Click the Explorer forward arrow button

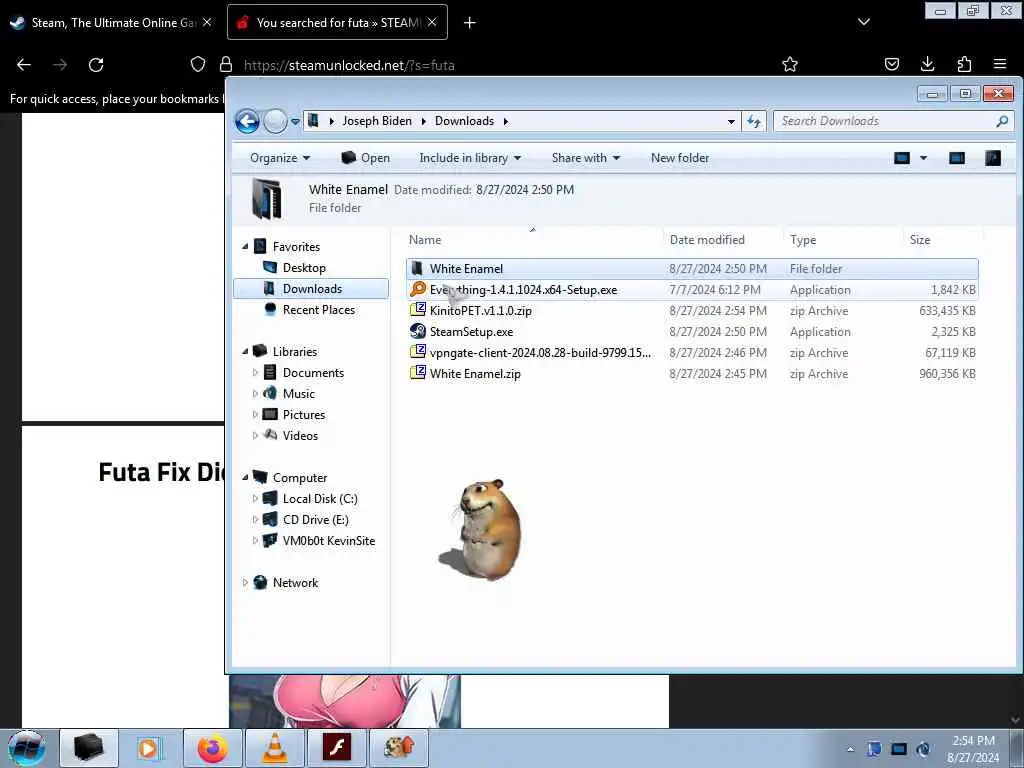point(275,121)
